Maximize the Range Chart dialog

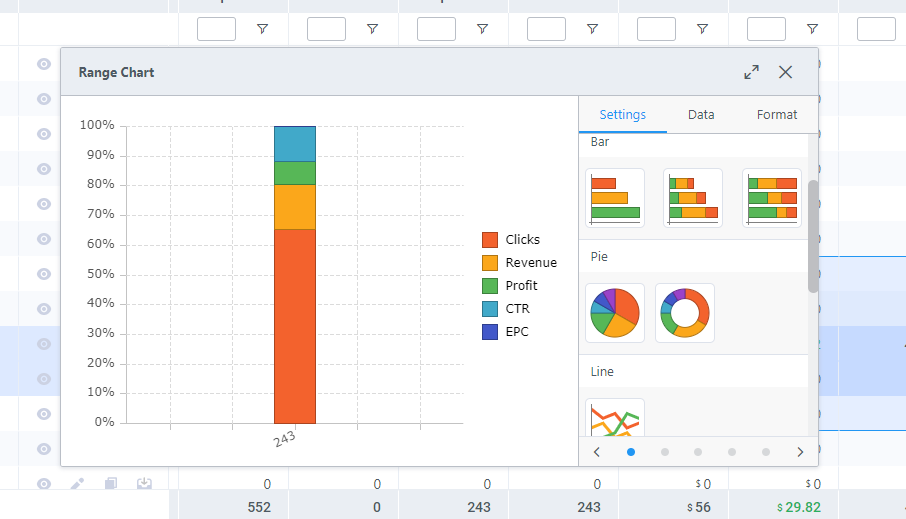(751, 72)
